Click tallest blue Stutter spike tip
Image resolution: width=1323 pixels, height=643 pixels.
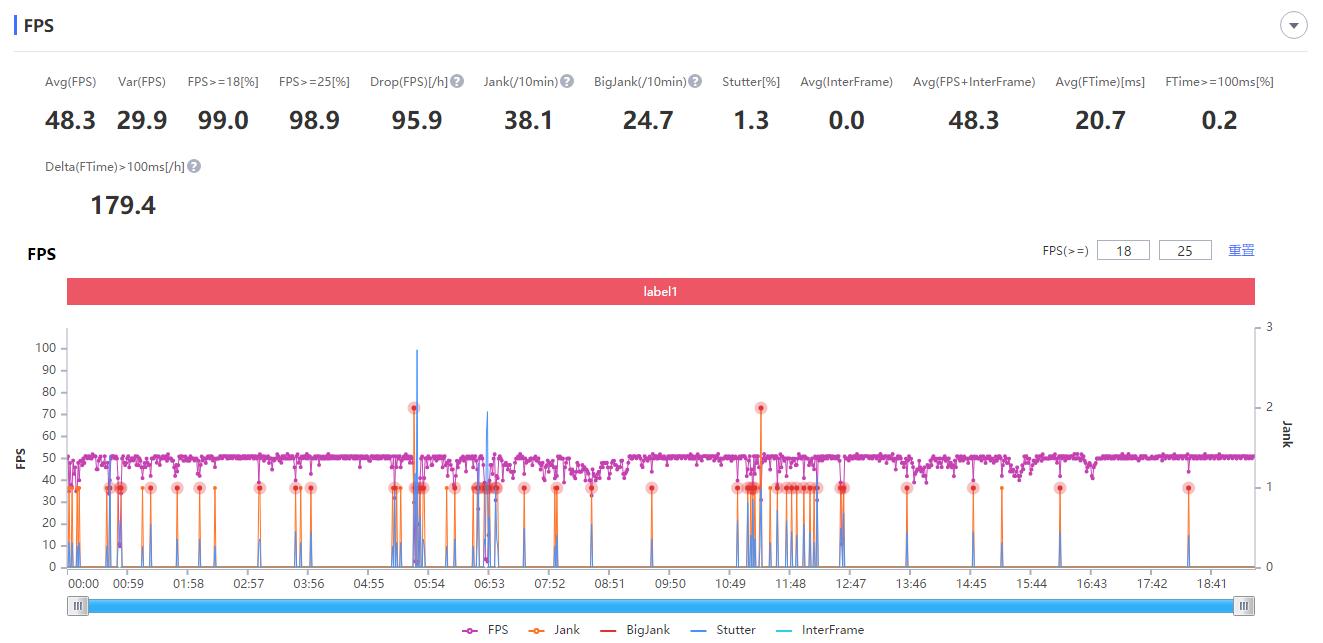(417, 351)
